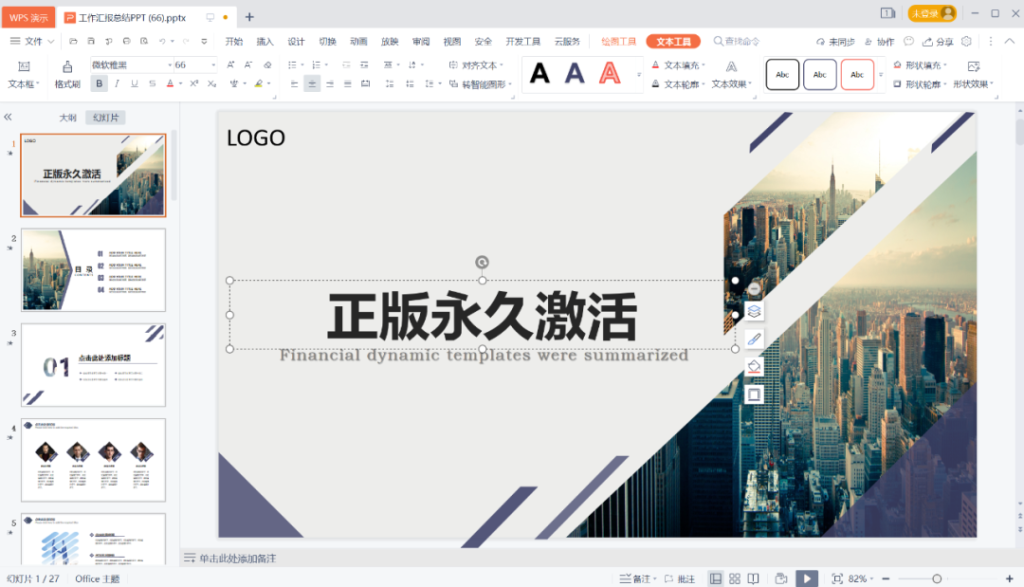Switch to the 绘图工具 (Drawing Tools) tab

(x=618, y=41)
